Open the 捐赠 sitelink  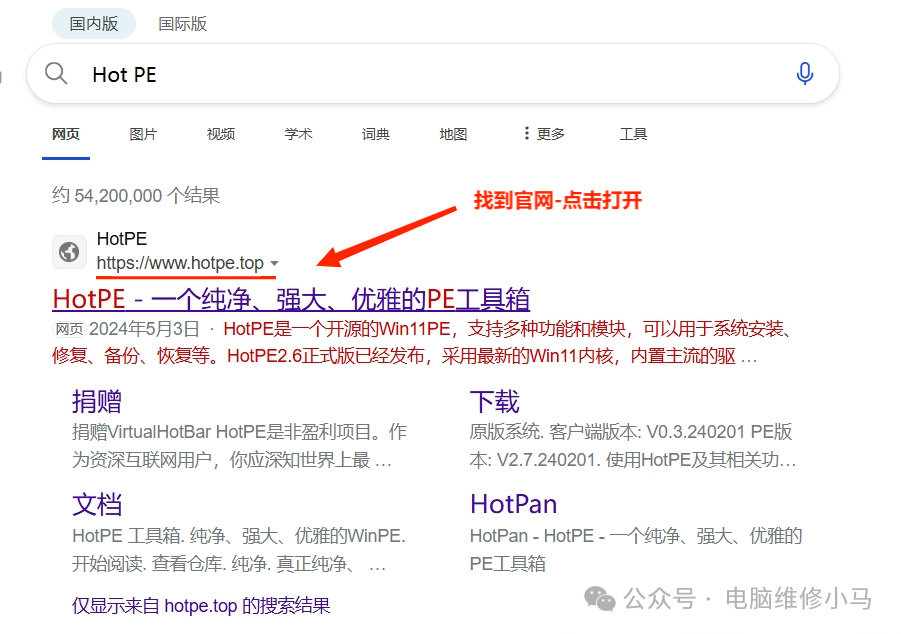coord(97,401)
